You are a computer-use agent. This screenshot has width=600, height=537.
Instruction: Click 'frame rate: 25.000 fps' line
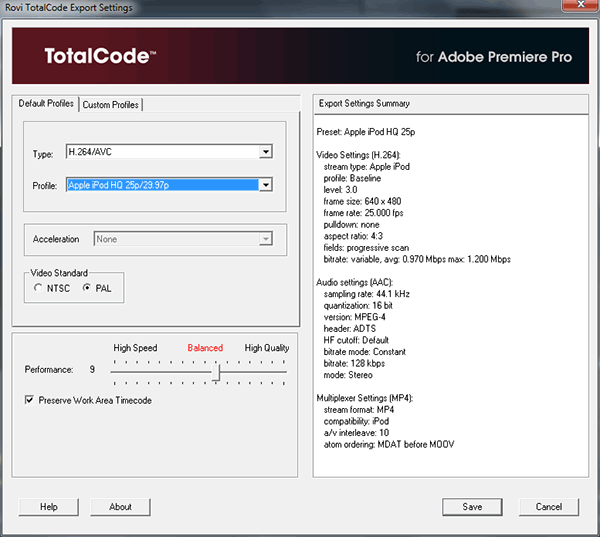pos(364,213)
